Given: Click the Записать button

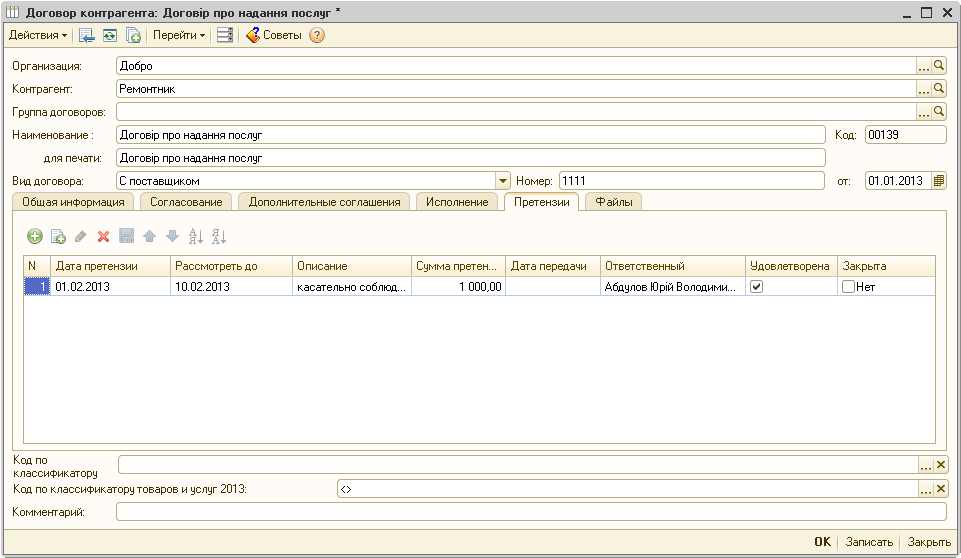Looking at the screenshot, I should click(x=868, y=542).
